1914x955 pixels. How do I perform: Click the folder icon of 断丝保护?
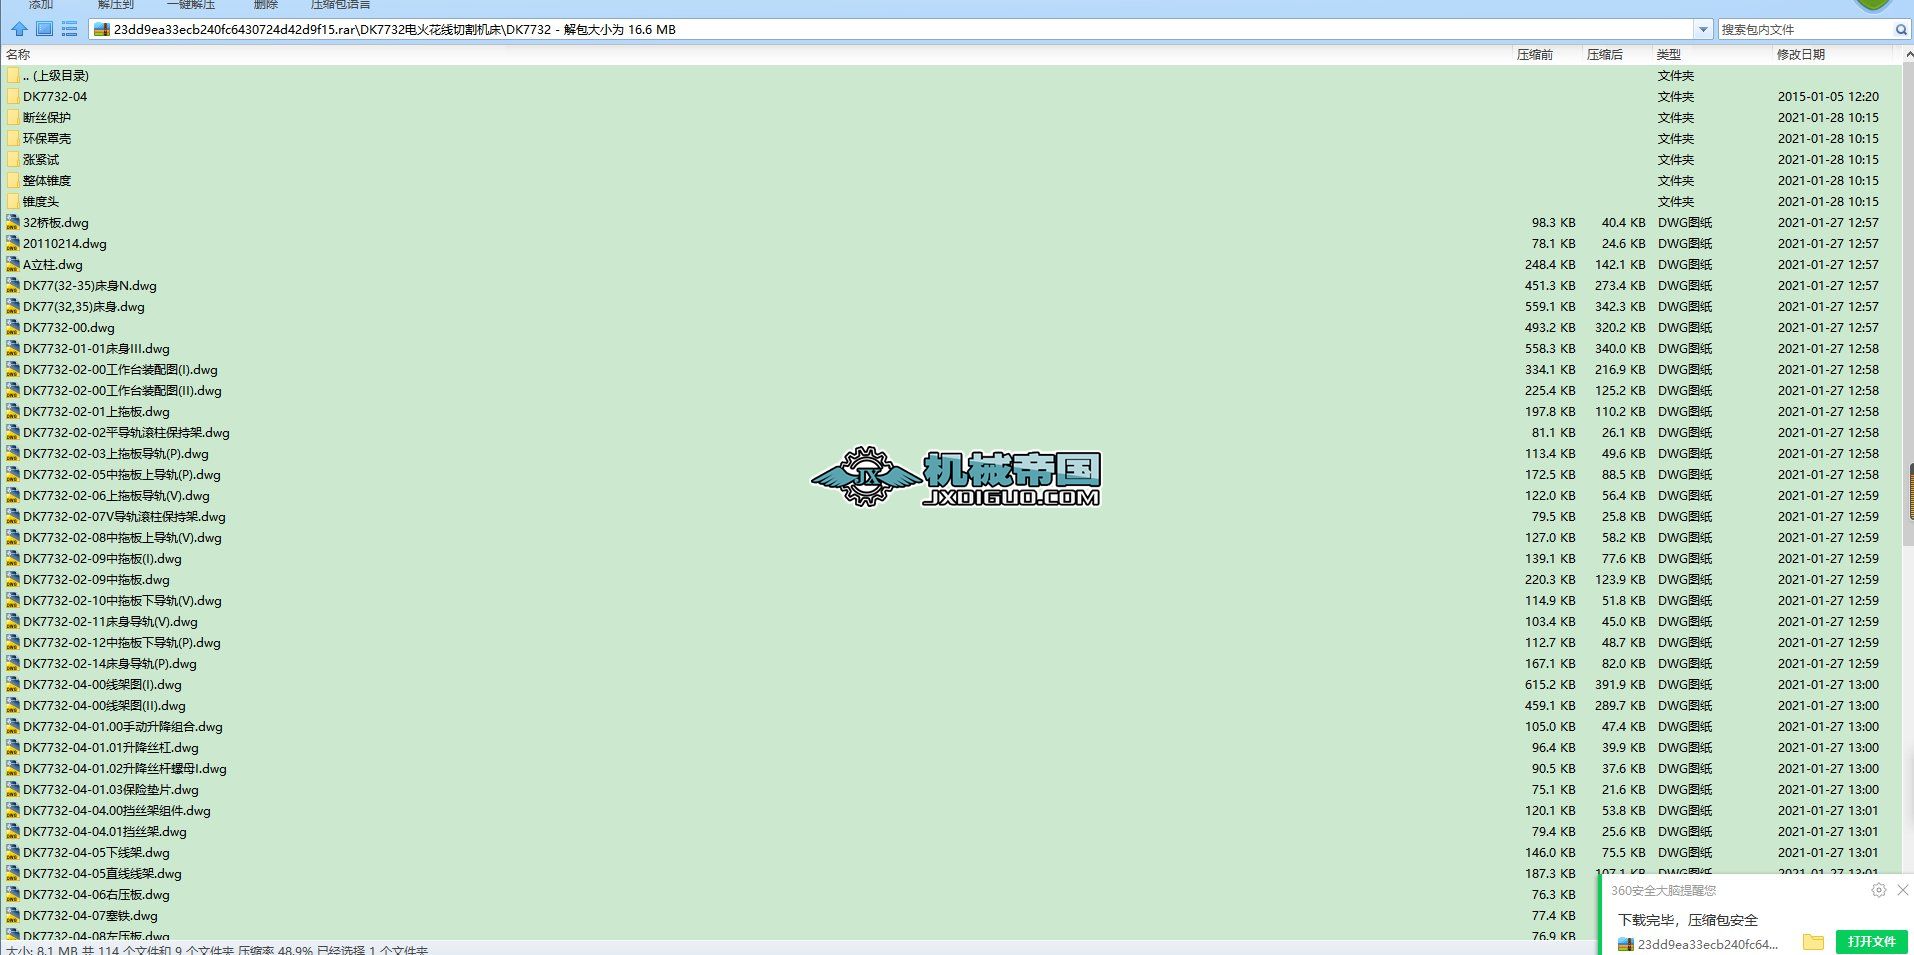[x=13, y=118]
